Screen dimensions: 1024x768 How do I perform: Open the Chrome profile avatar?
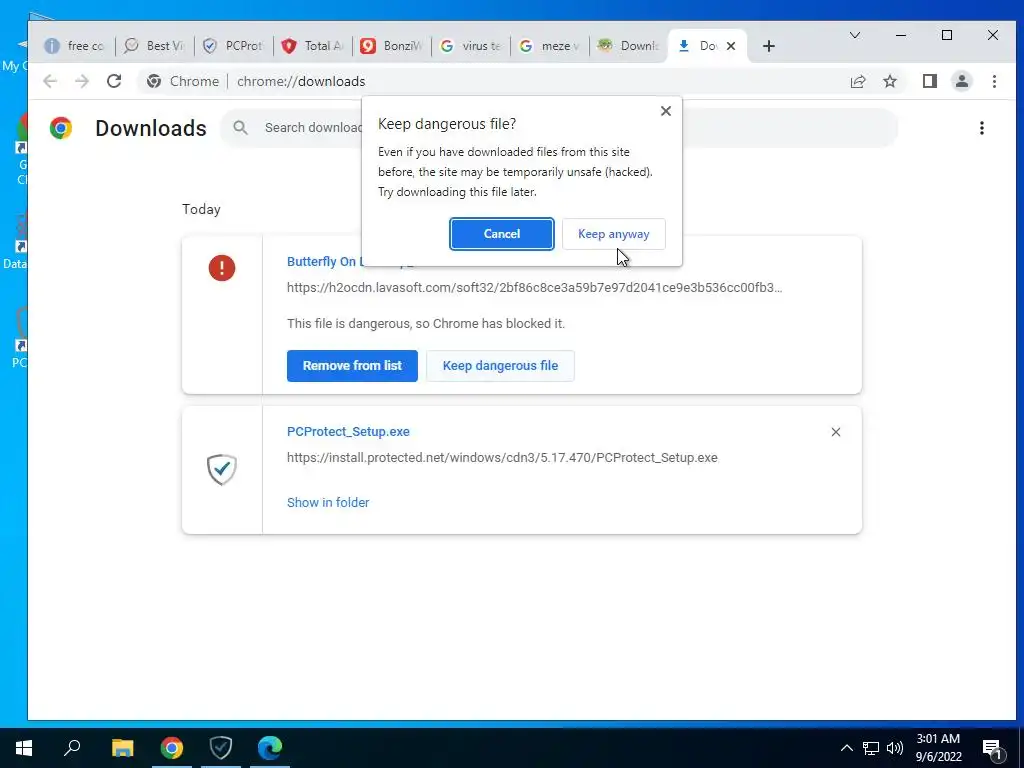pos(962,81)
